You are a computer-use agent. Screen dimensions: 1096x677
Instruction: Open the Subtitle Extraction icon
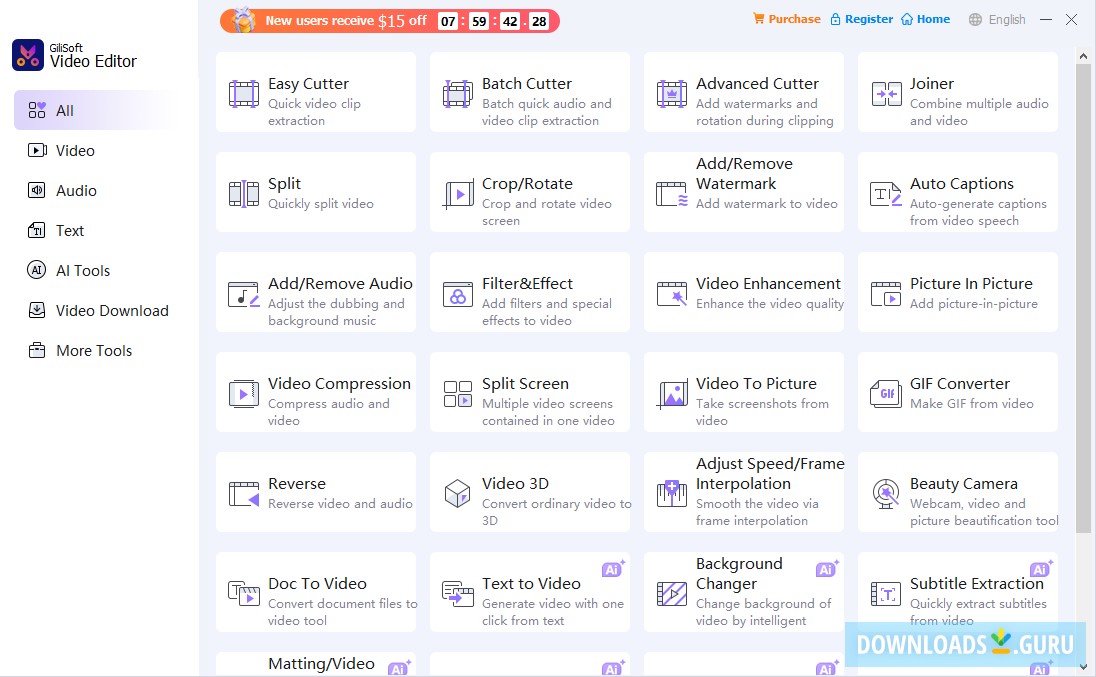pyautogui.click(x=886, y=594)
